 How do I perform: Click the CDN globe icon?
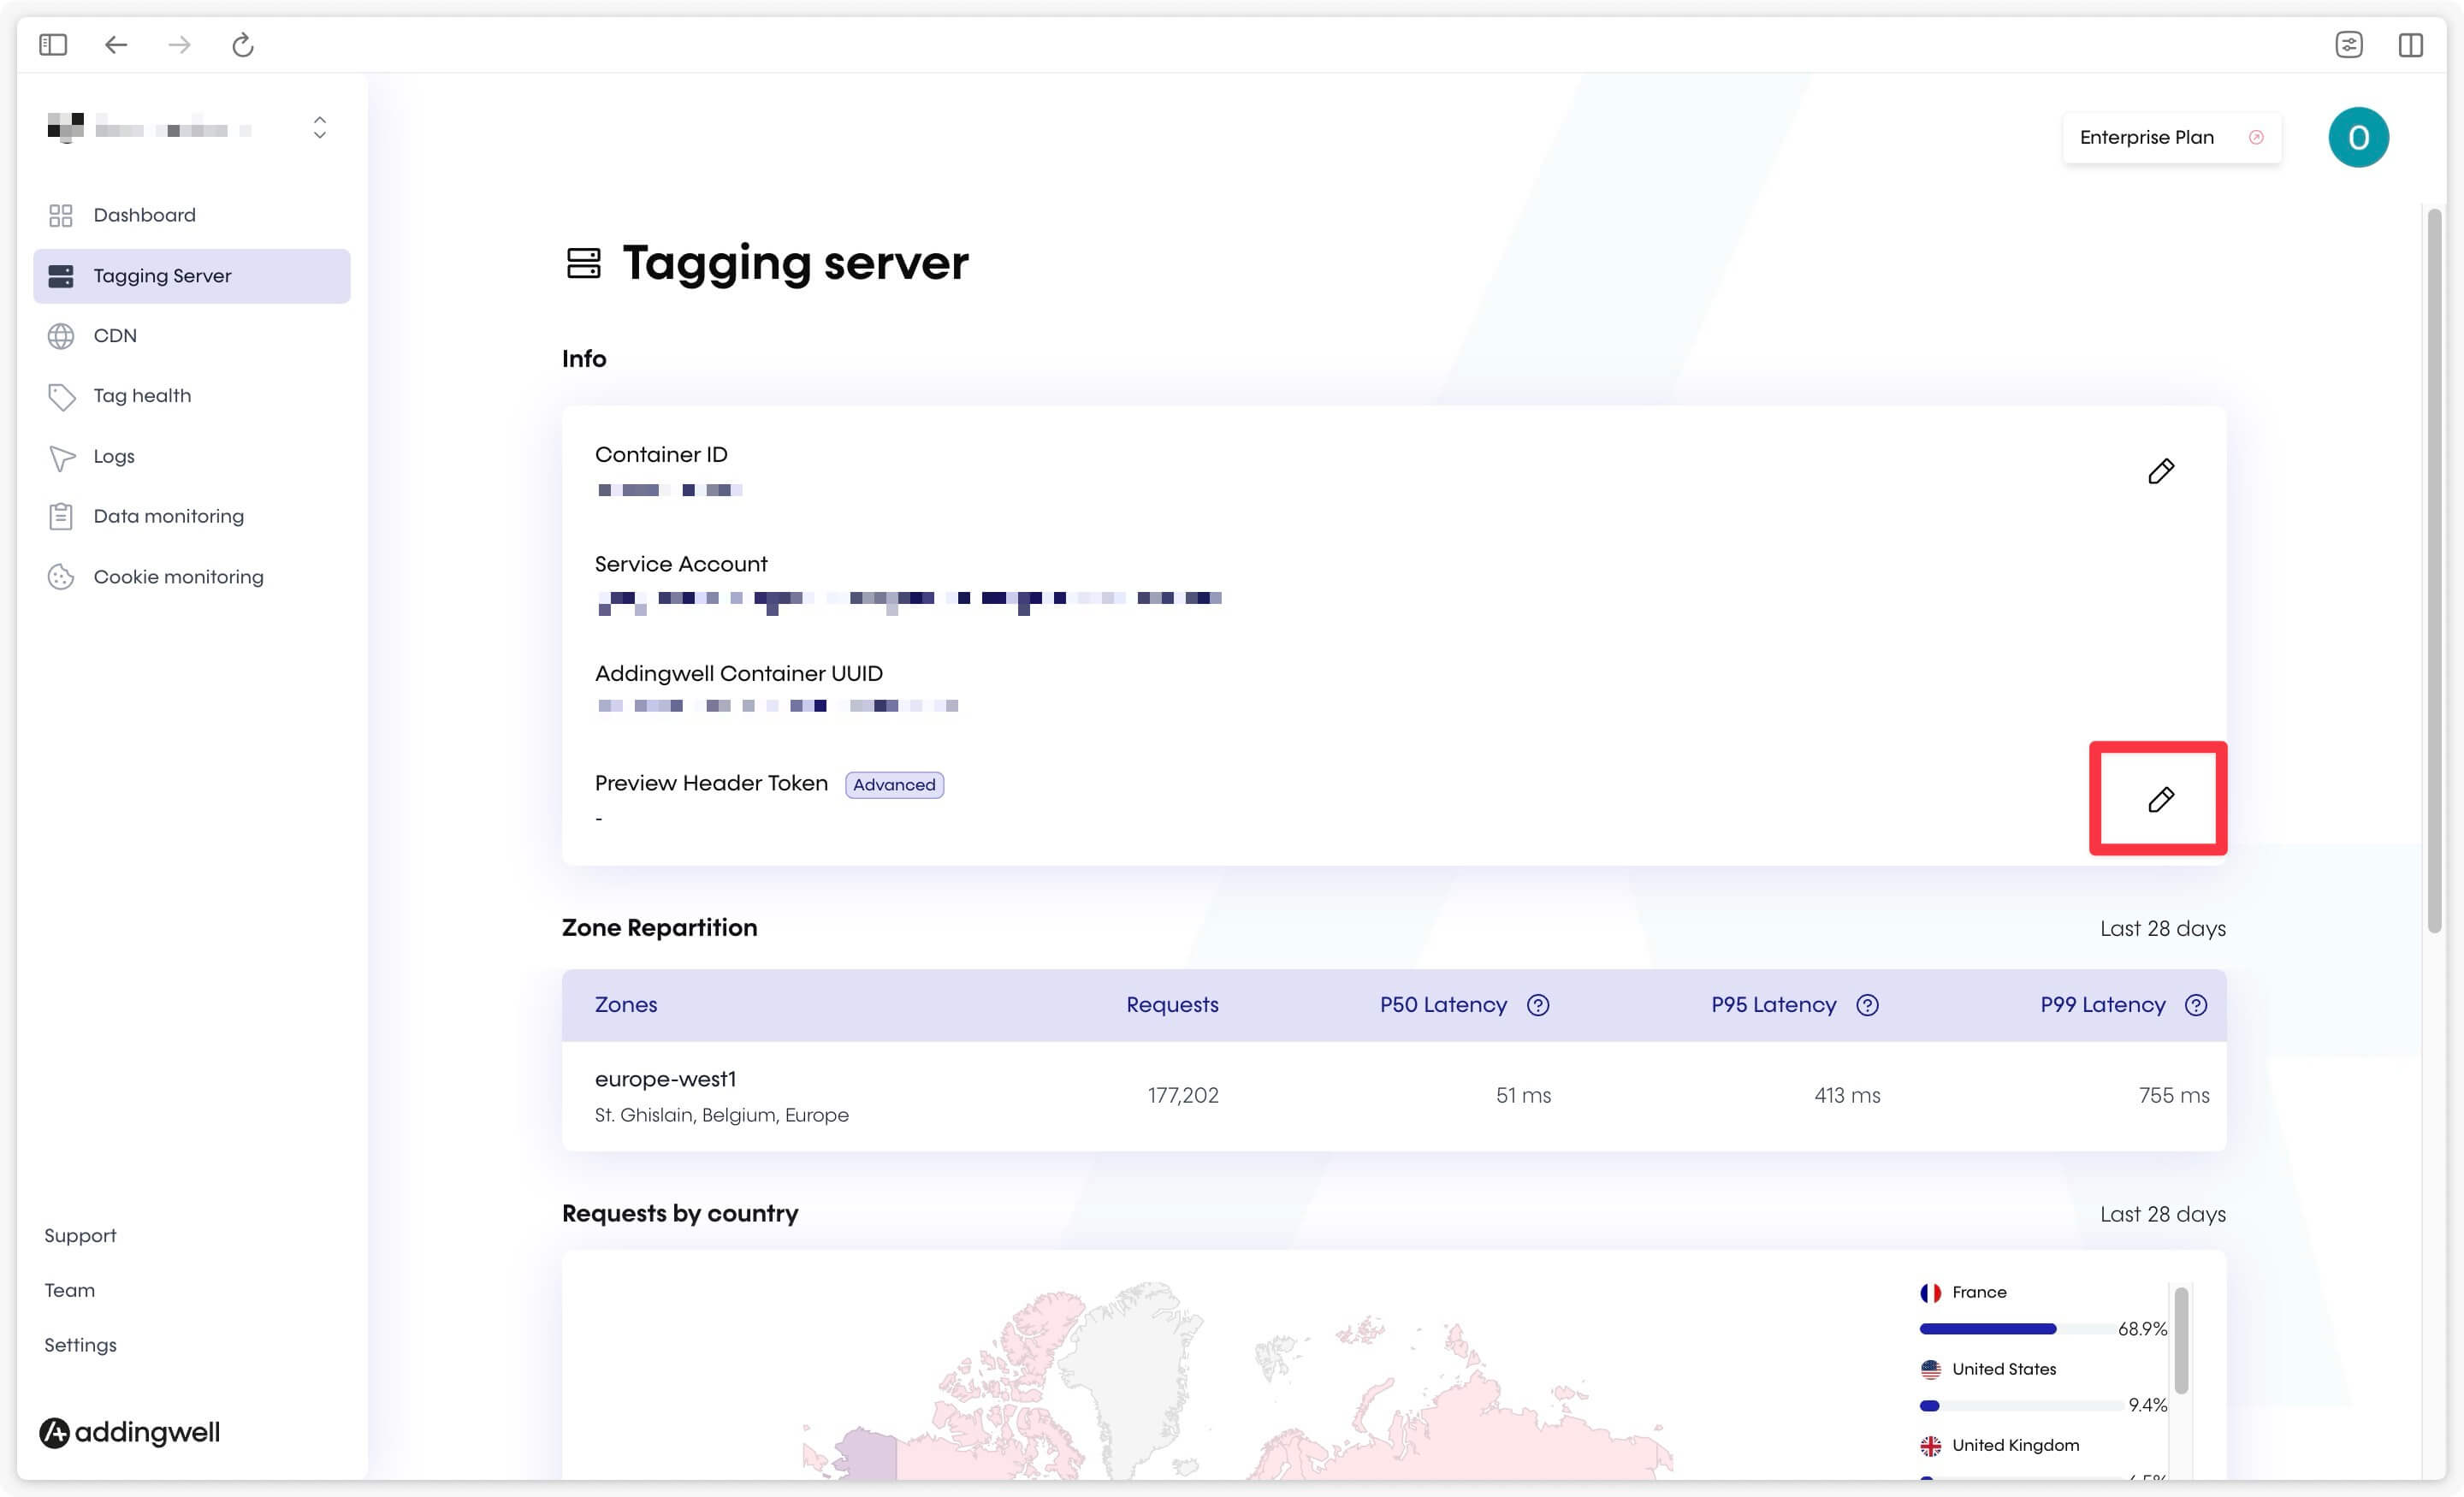pyautogui.click(x=61, y=336)
